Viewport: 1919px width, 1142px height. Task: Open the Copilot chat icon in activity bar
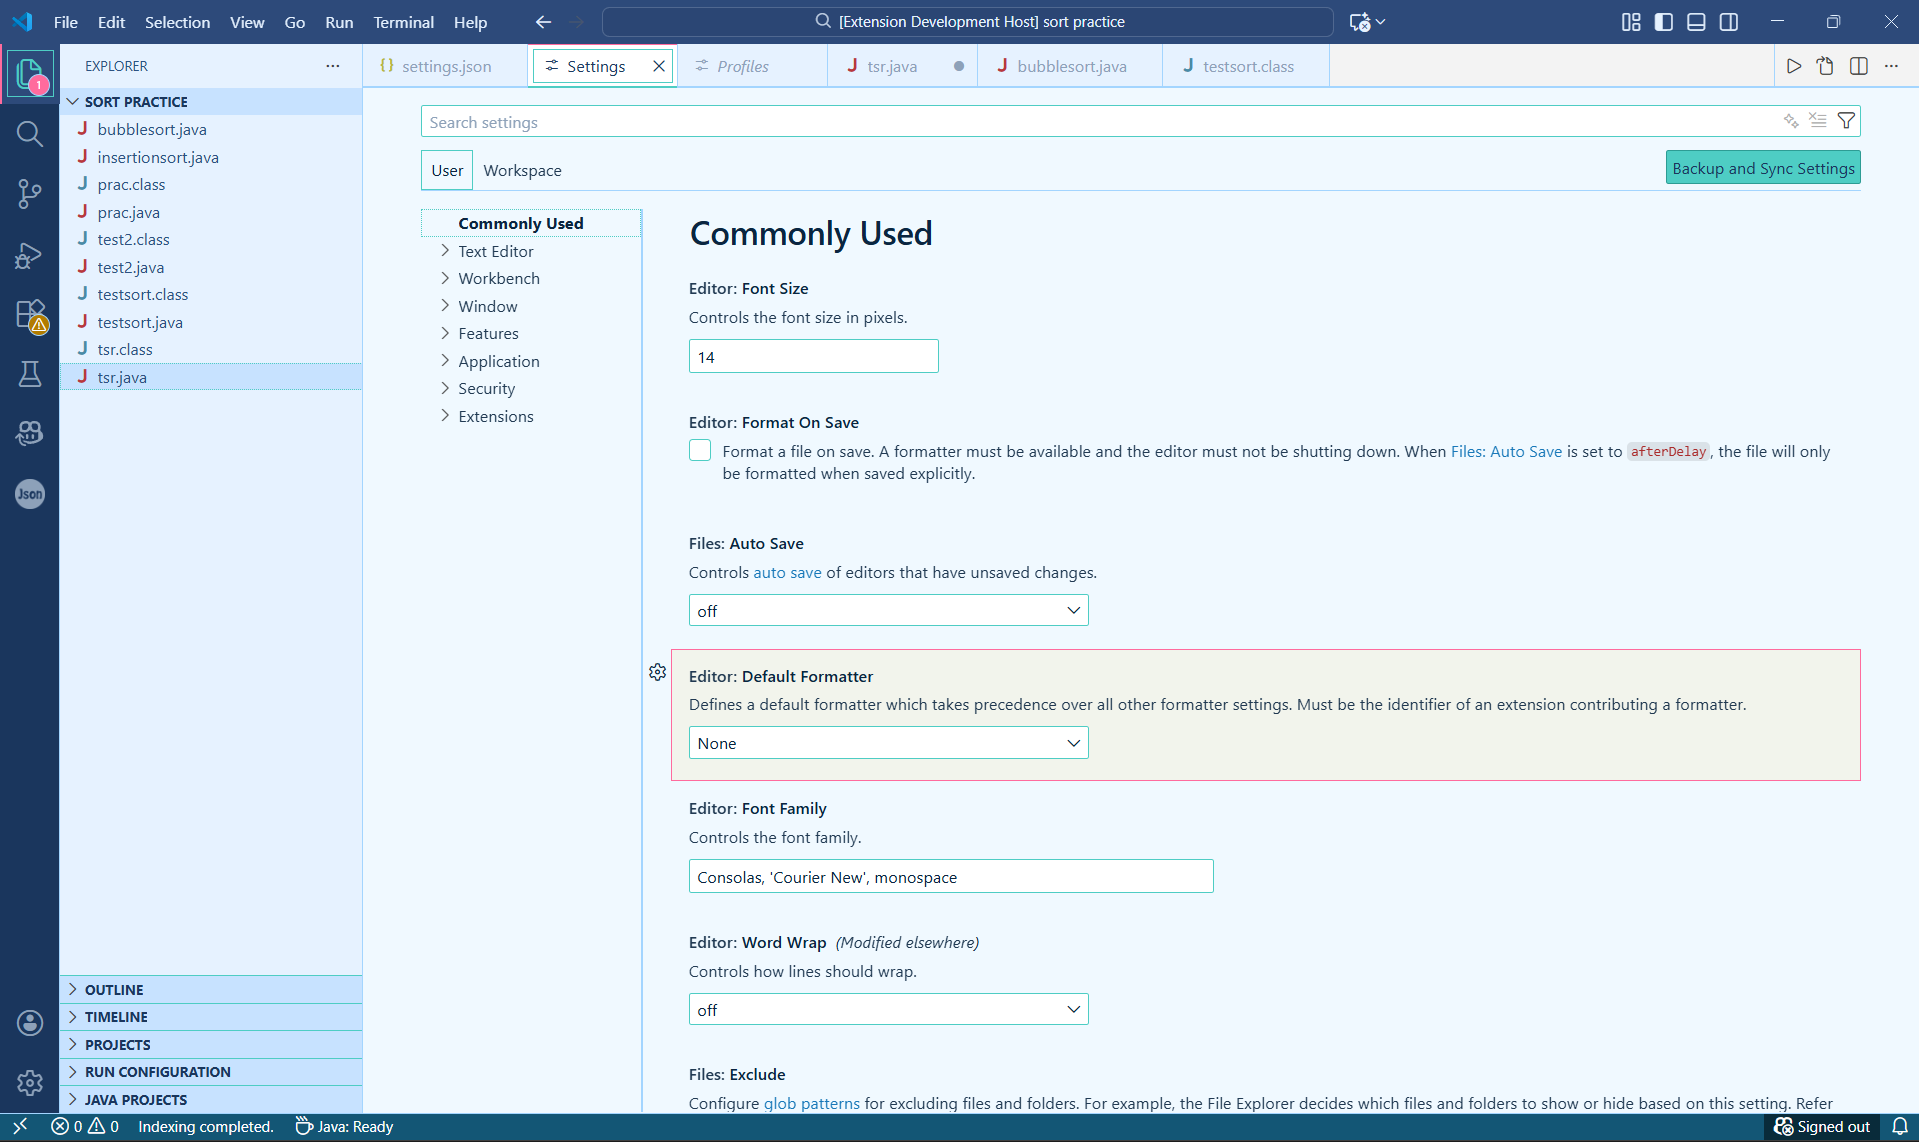coord(30,433)
